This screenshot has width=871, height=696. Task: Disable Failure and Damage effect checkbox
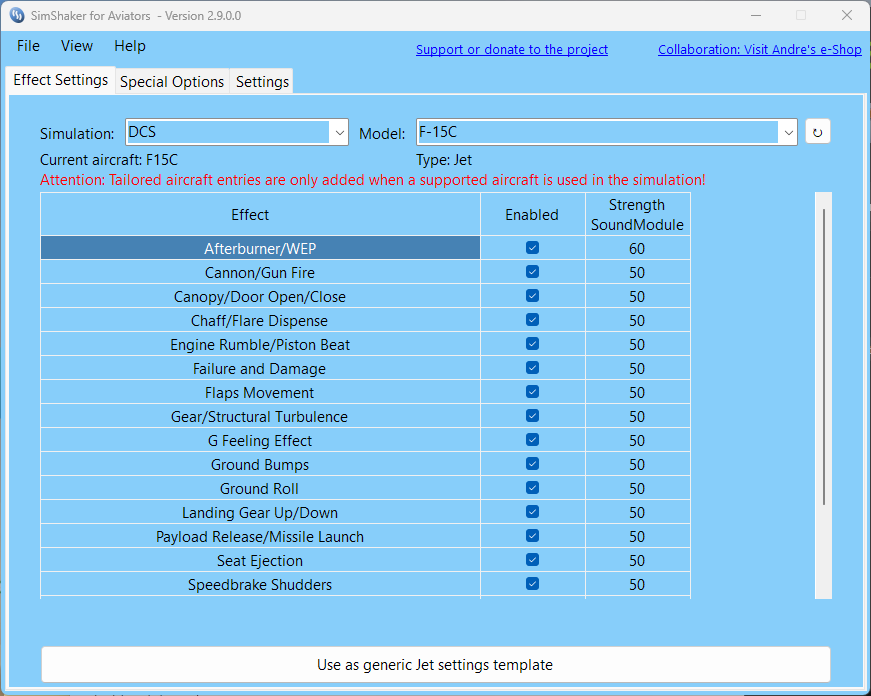click(x=532, y=368)
